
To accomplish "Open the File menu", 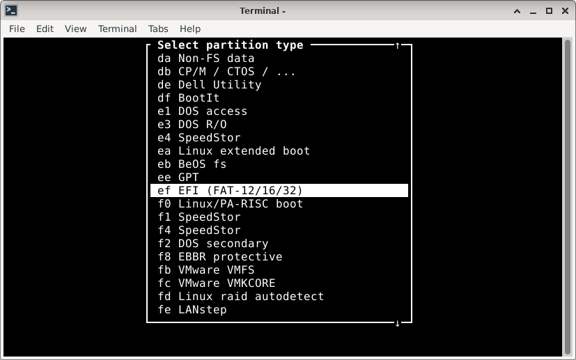I will pos(17,29).
